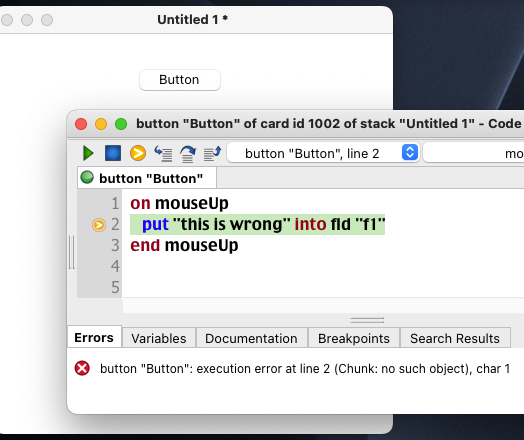Click gutter line number 5
The width and height of the screenshot is (524, 440).
115,287
